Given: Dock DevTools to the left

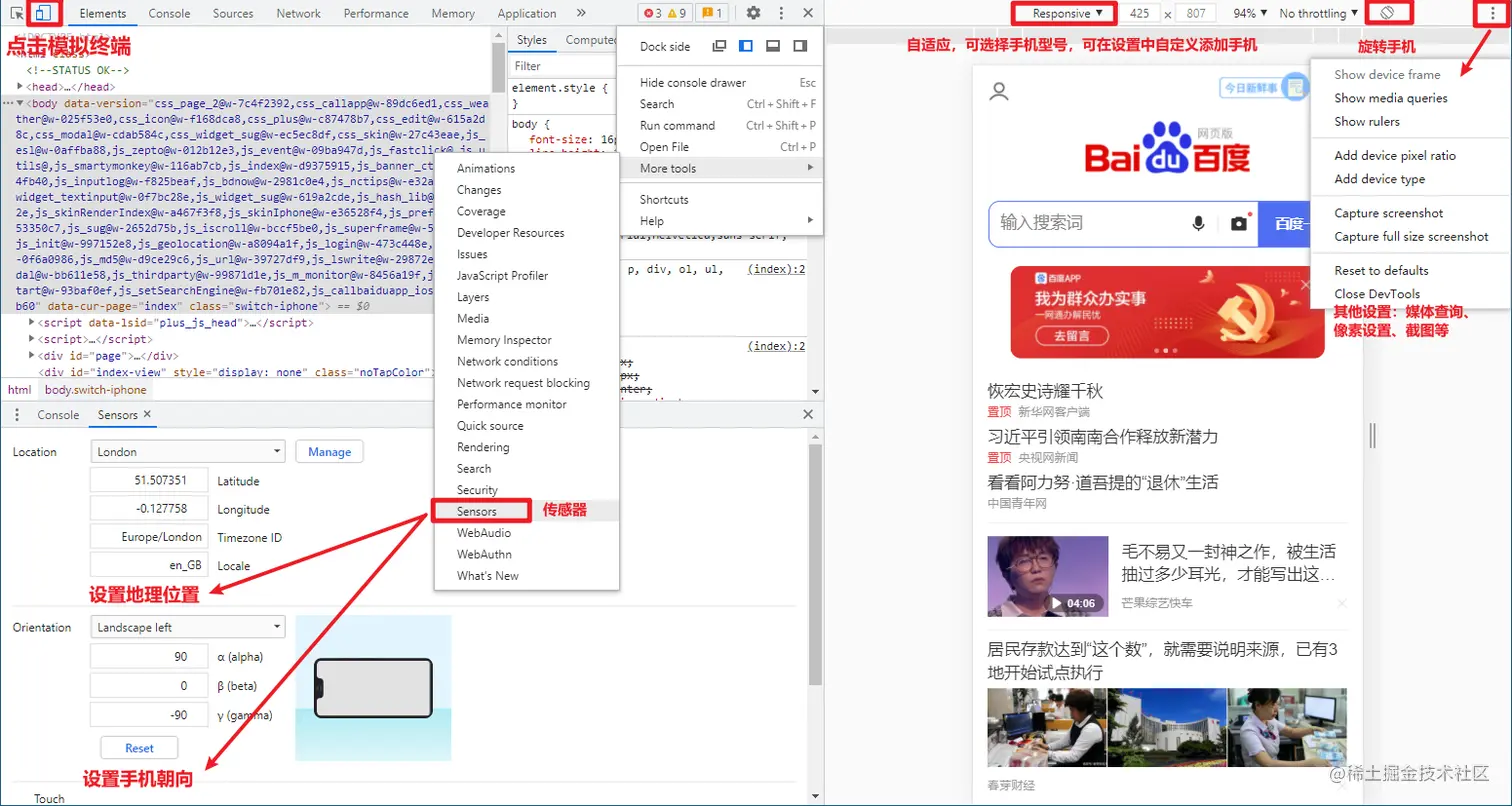Looking at the screenshot, I should 745,46.
